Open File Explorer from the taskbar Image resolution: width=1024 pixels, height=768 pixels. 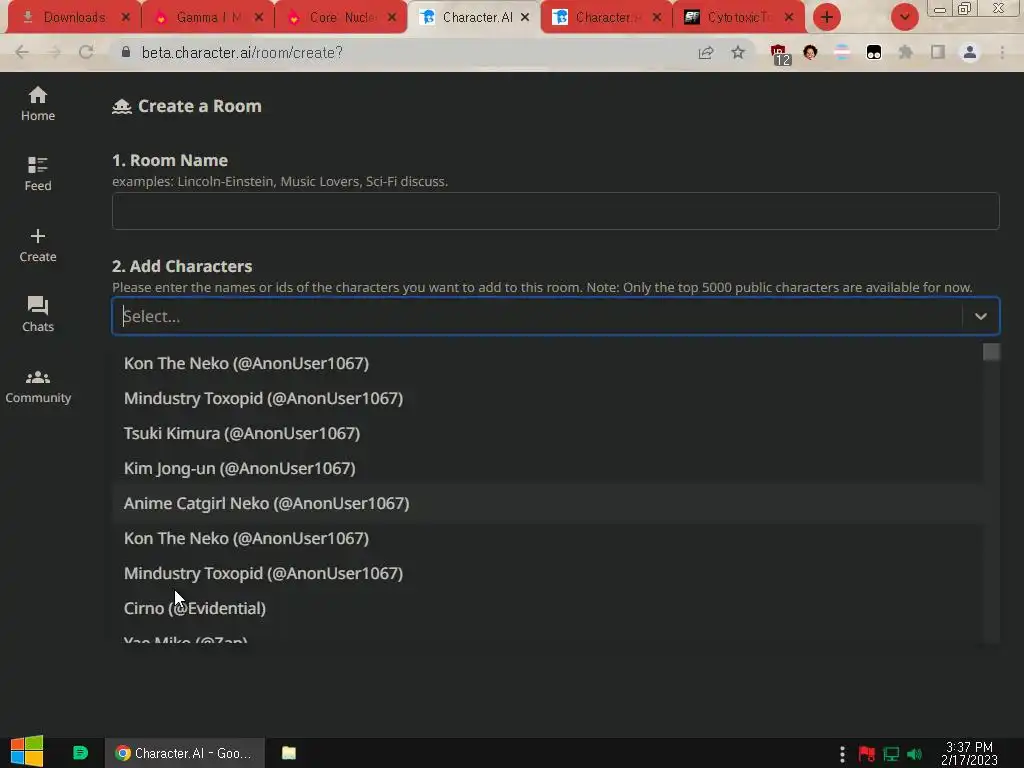289,753
